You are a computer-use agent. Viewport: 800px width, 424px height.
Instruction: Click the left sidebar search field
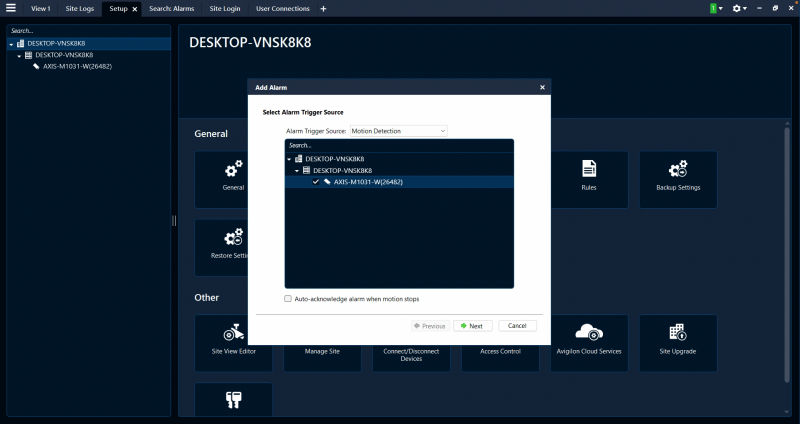(89, 31)
